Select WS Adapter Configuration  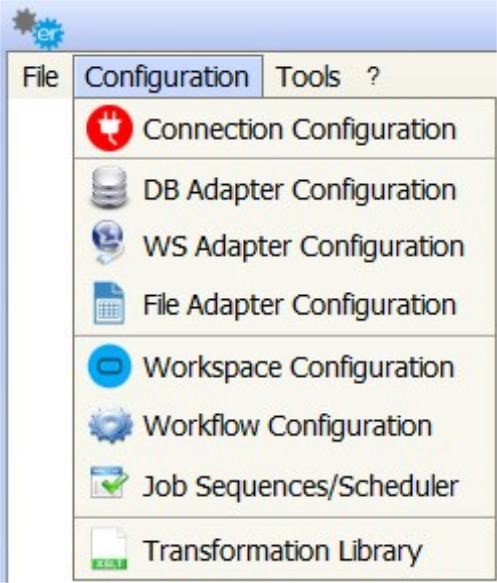(285, 246)
